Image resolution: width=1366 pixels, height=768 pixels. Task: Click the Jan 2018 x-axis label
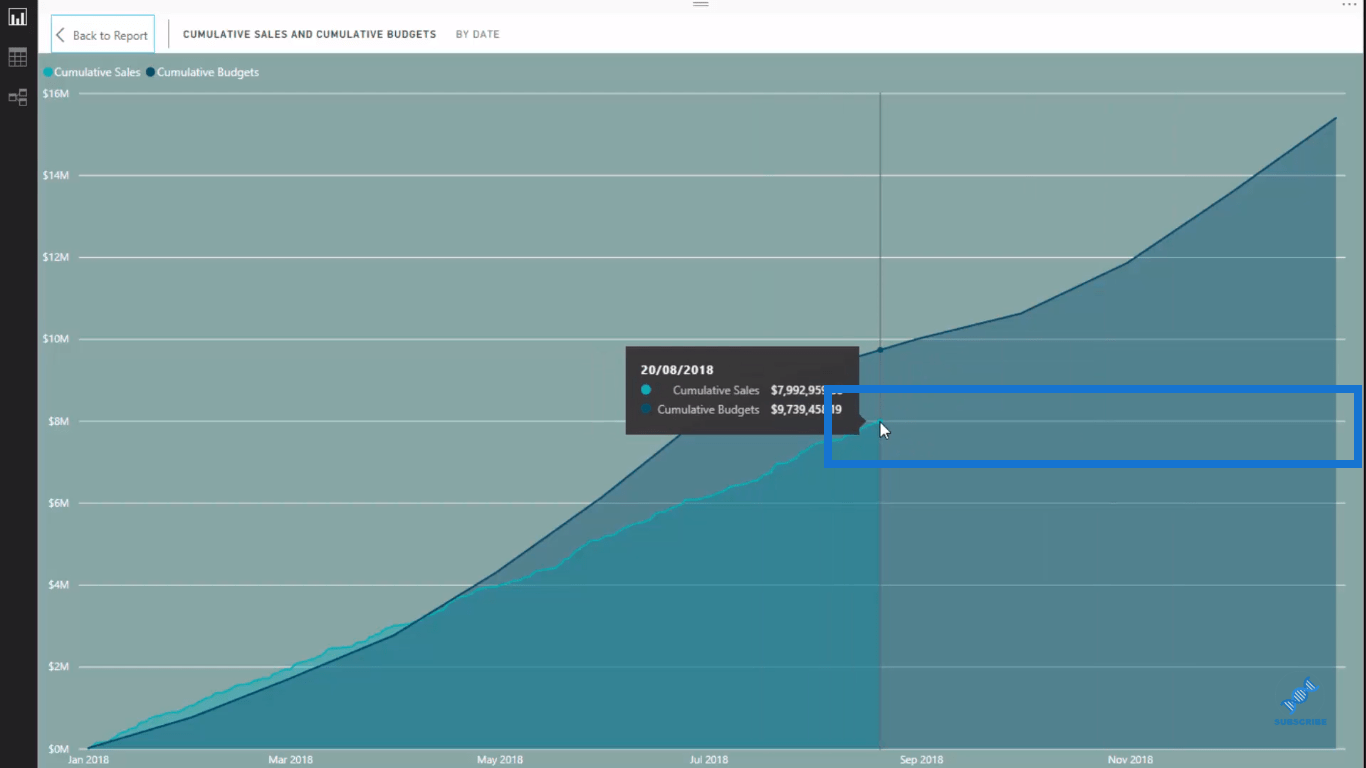[x=88, y=760]
